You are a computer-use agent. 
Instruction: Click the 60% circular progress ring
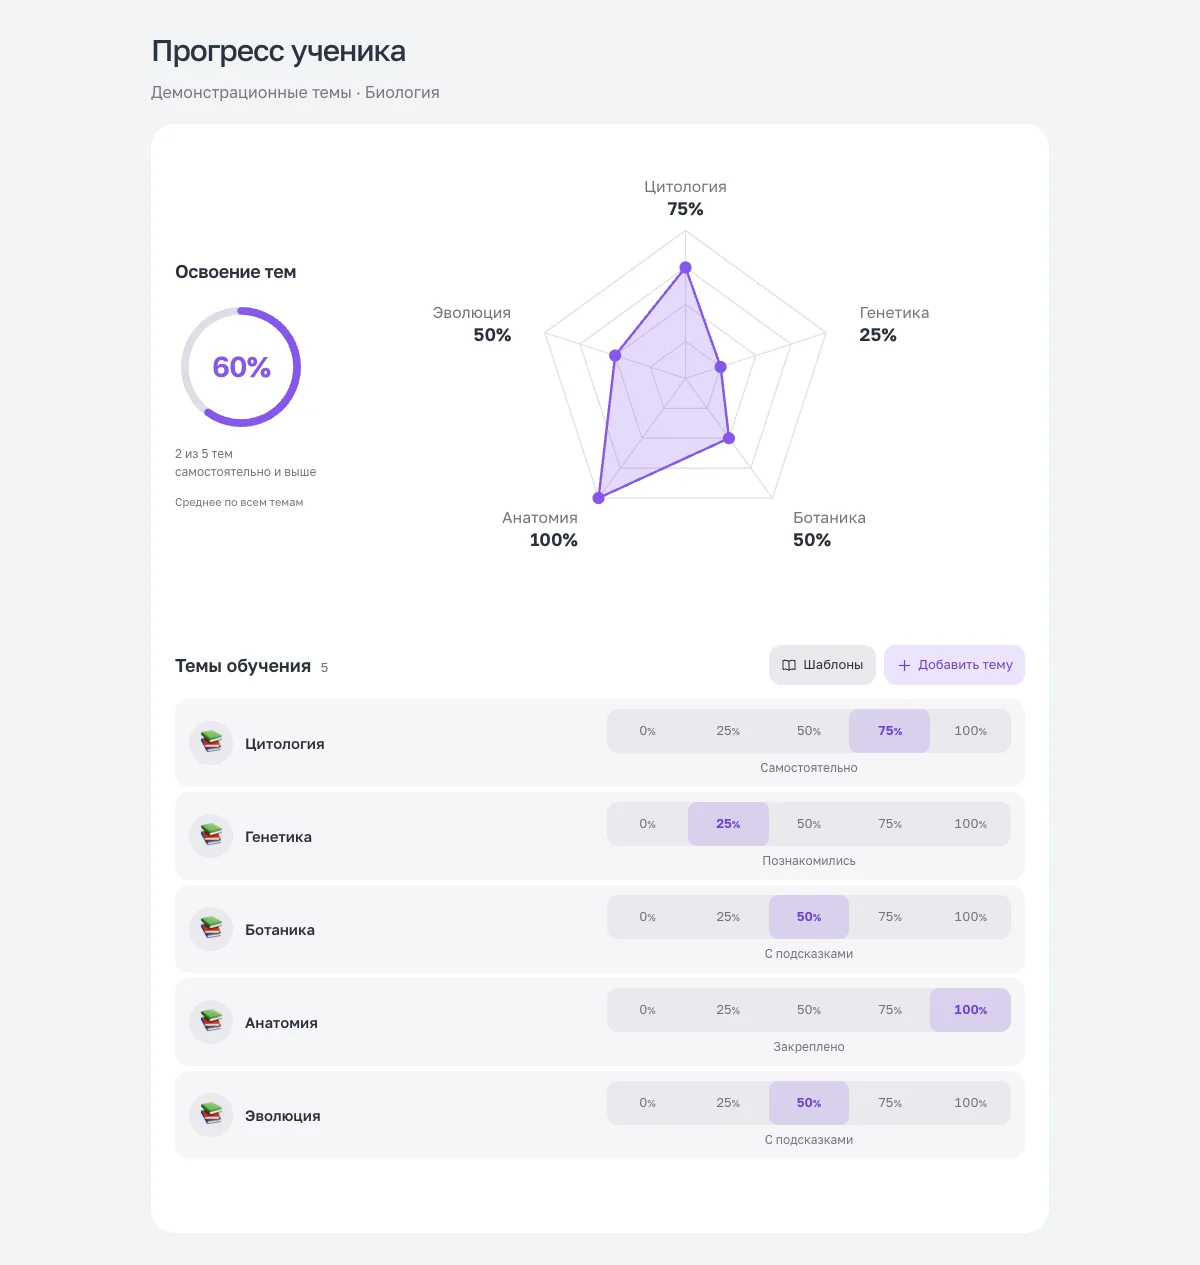tap(241, 367)
